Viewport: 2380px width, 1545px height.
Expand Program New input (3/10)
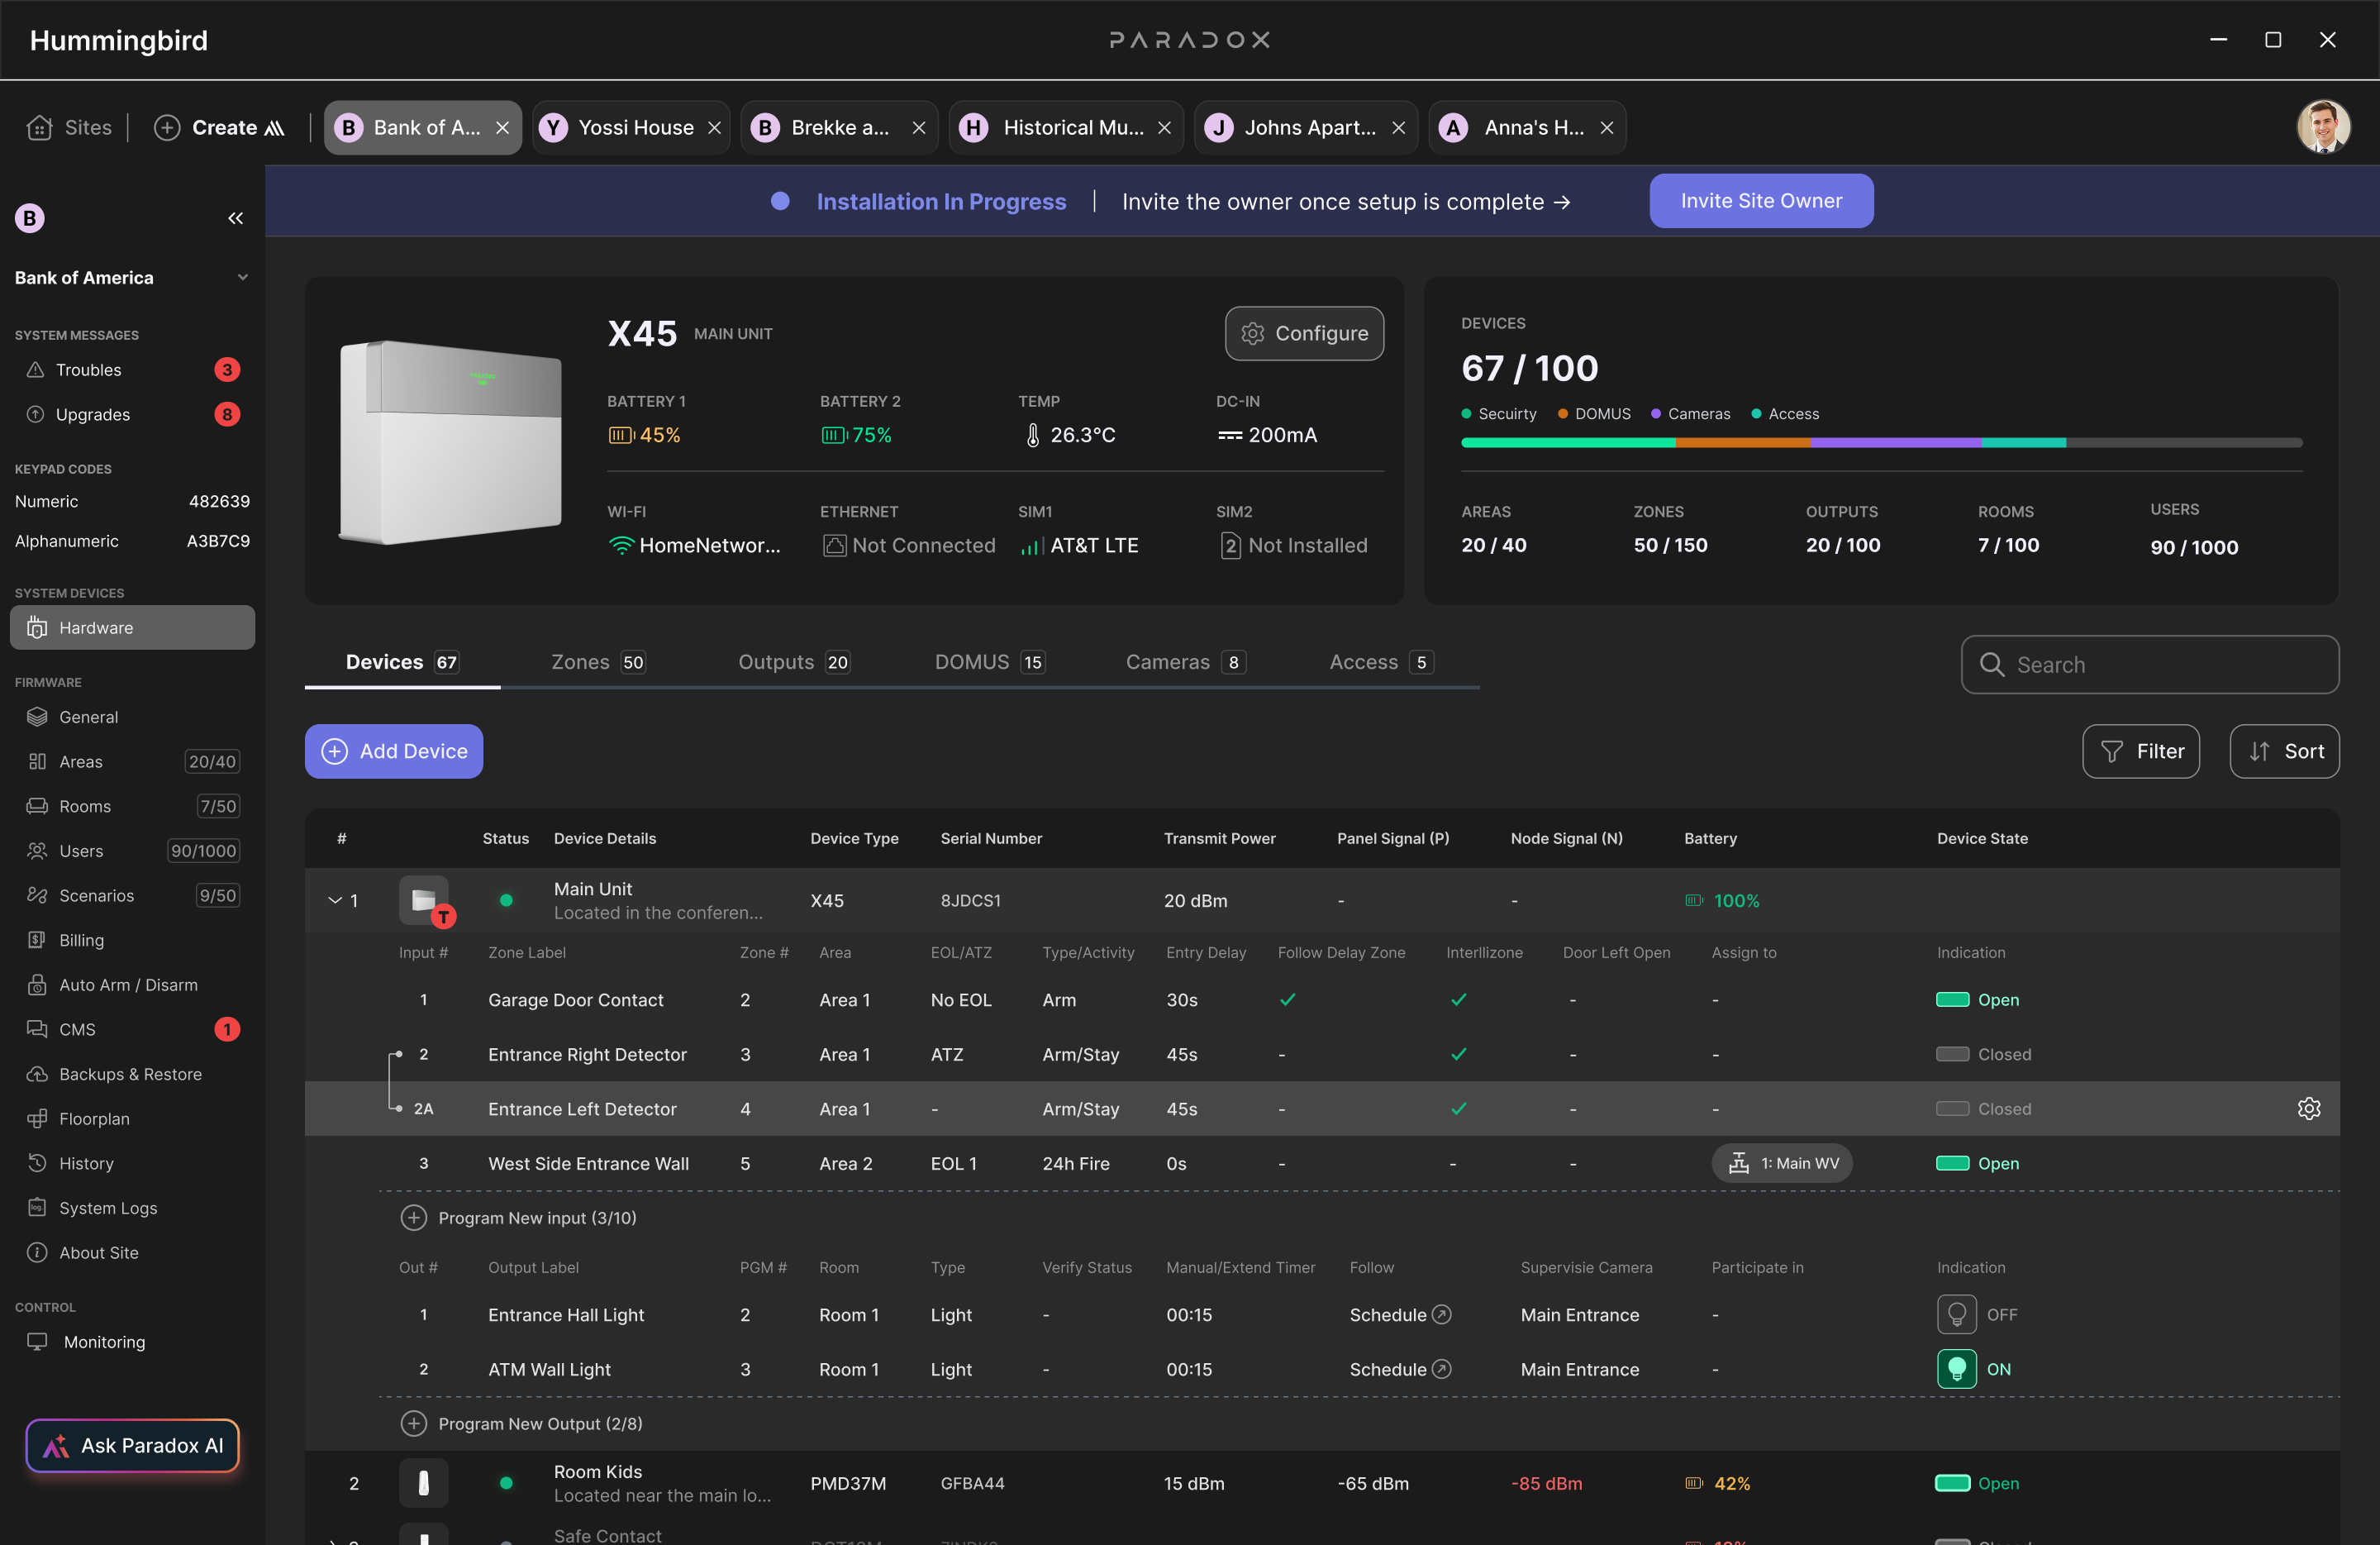pyautogui.click(x=518, y=1218)
